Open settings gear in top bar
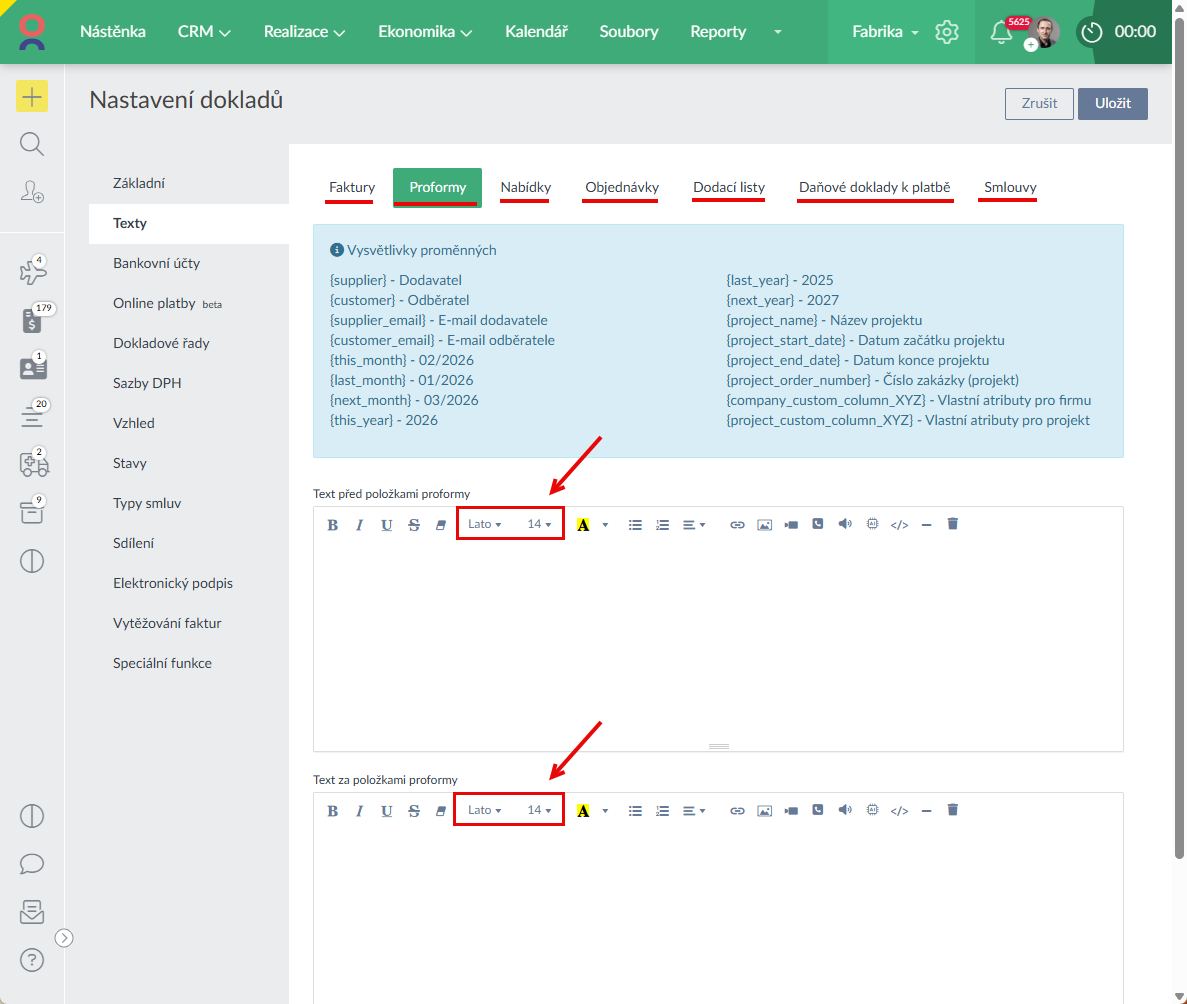This screenshot has width=1187, height=1004. coord(946,32)
